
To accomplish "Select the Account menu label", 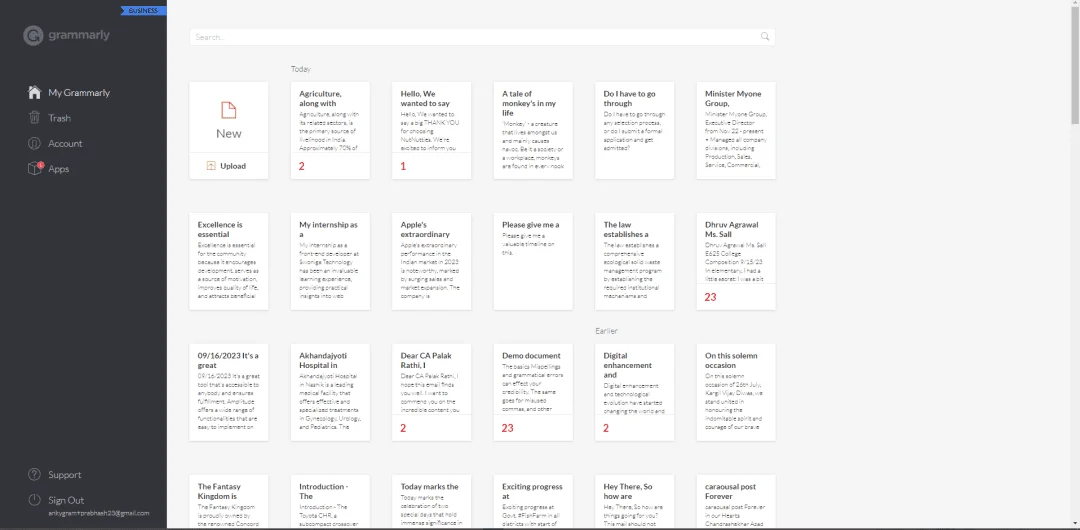I will click(x=65, y=143).
